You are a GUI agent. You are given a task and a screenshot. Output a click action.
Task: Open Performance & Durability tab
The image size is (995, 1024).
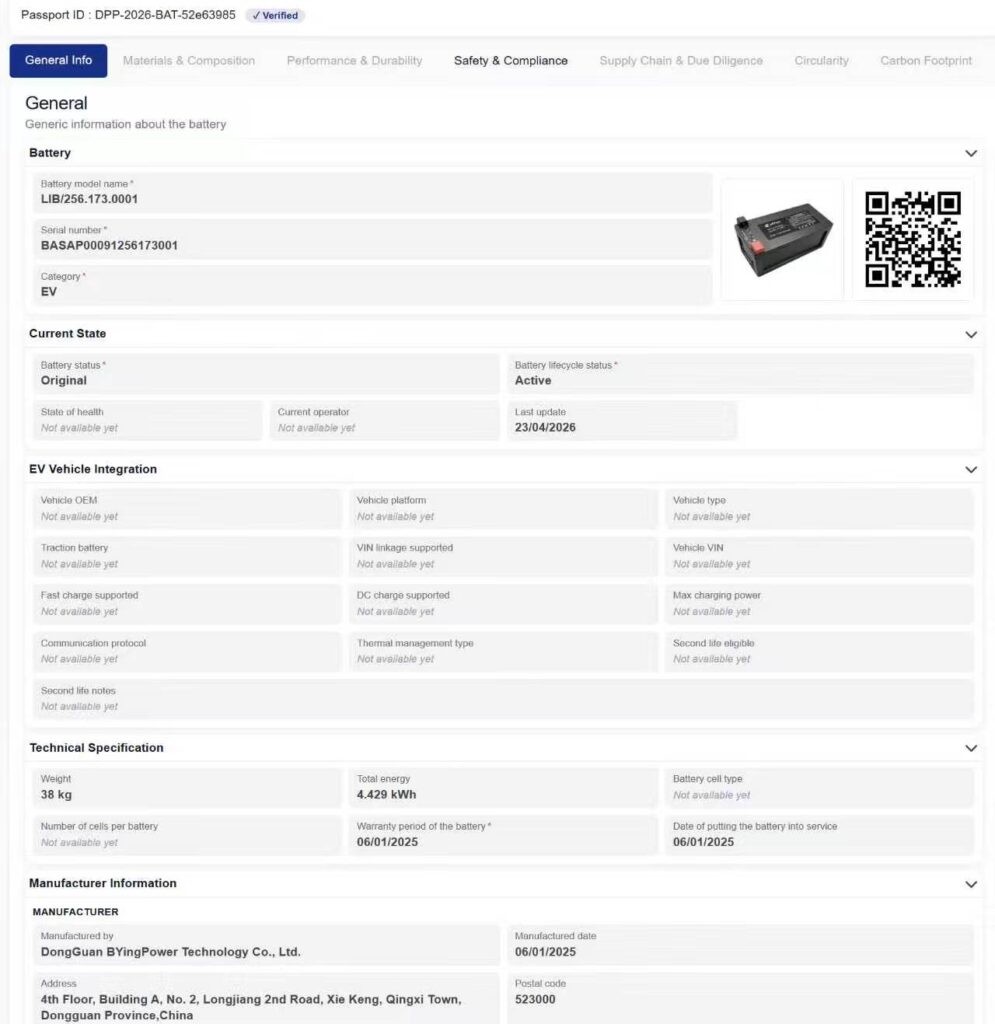pos(355,61)
